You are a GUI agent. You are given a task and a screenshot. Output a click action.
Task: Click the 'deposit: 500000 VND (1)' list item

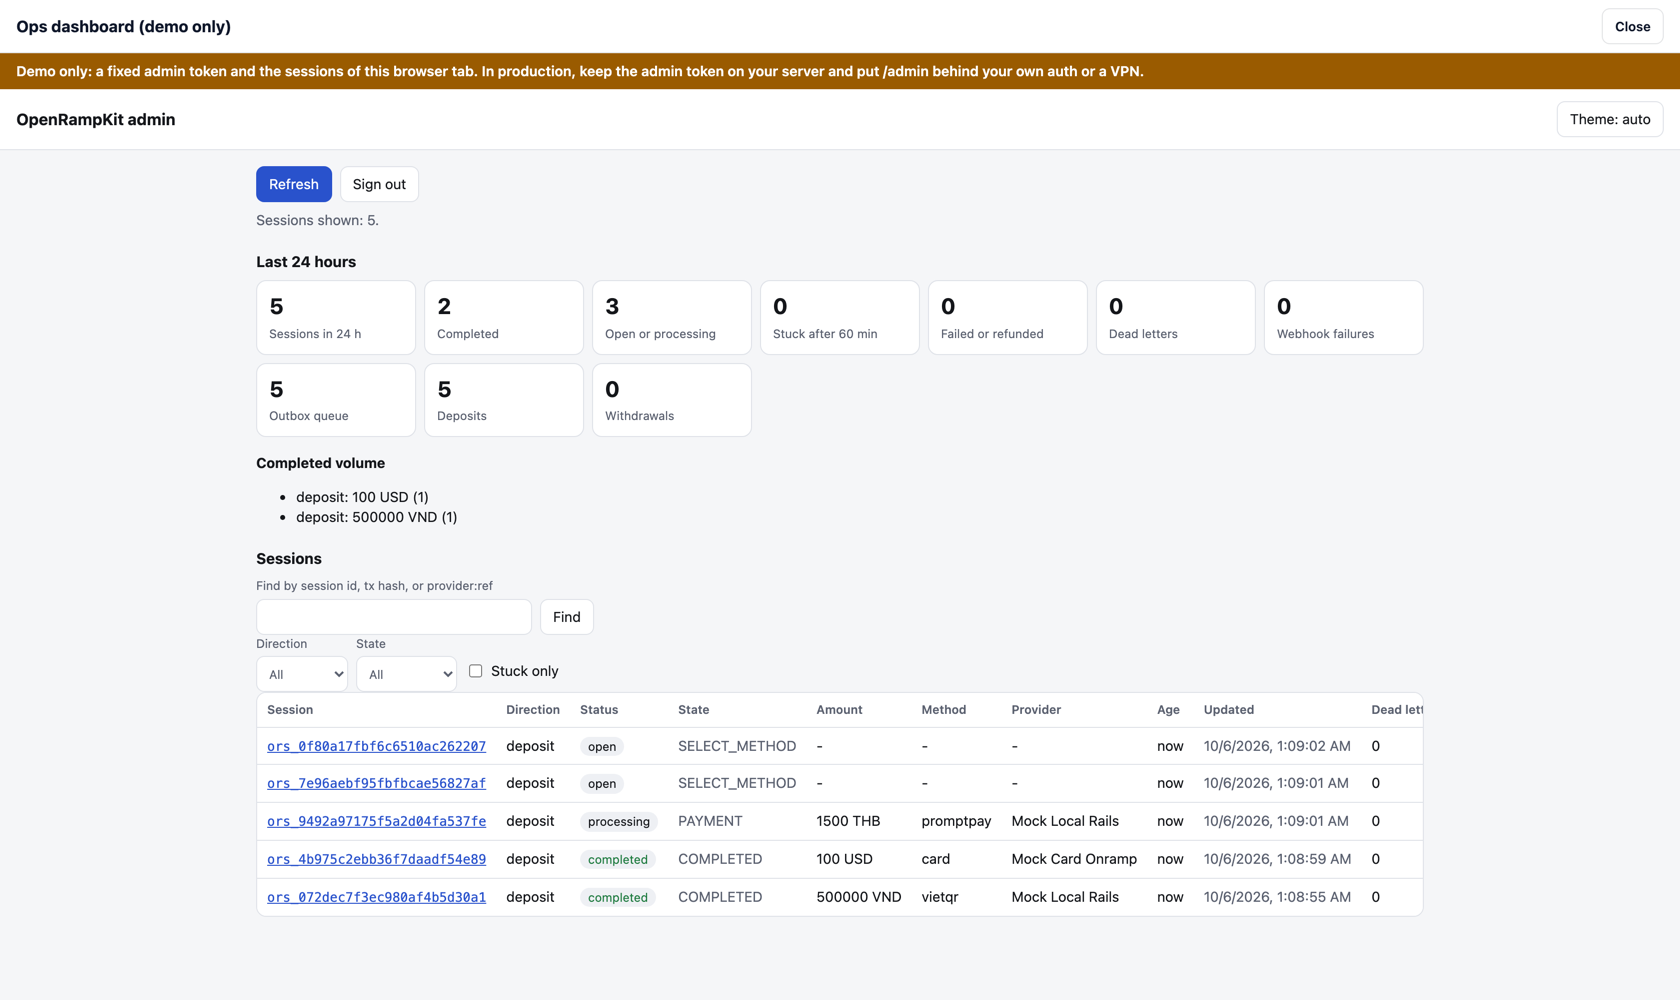click(x=376, y=517)
